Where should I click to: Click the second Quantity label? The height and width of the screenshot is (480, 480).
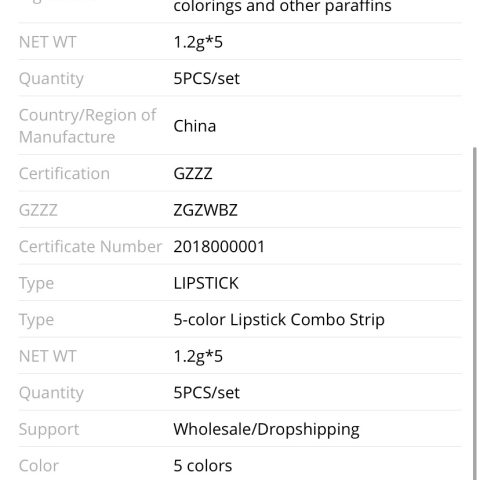click(51, 393)
